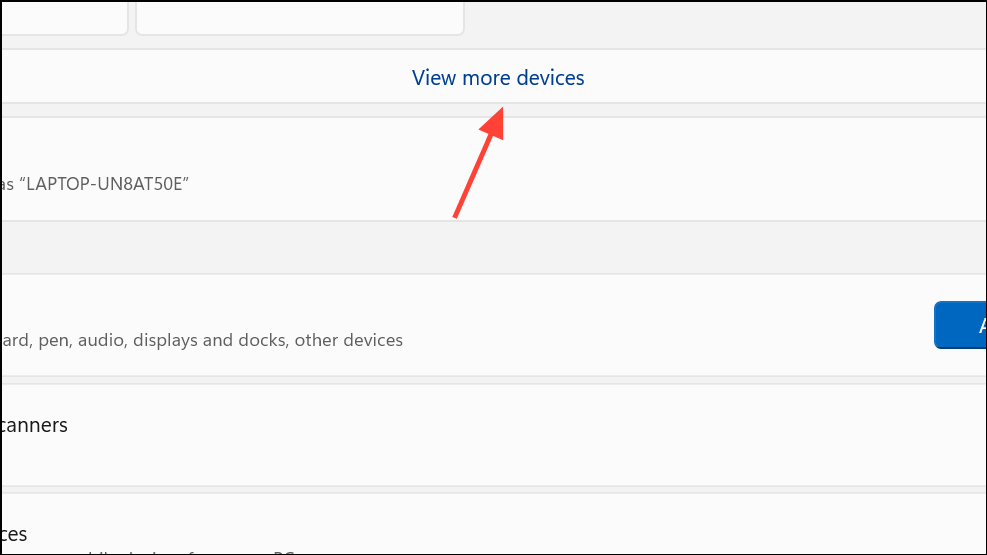This screenshot has width=987, height=555.
Task: Click empty space right of the device cards
Action: [720, 18]
